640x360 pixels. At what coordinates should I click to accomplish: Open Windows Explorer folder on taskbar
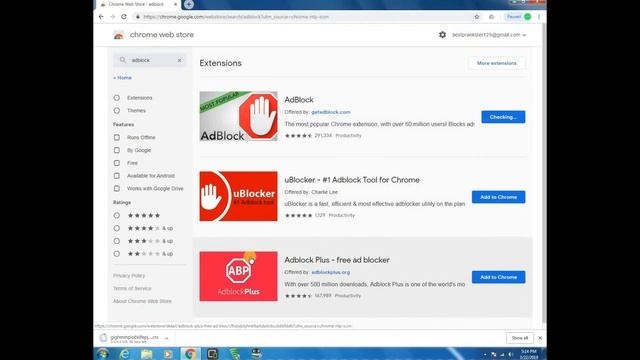[x=146, y=353]
